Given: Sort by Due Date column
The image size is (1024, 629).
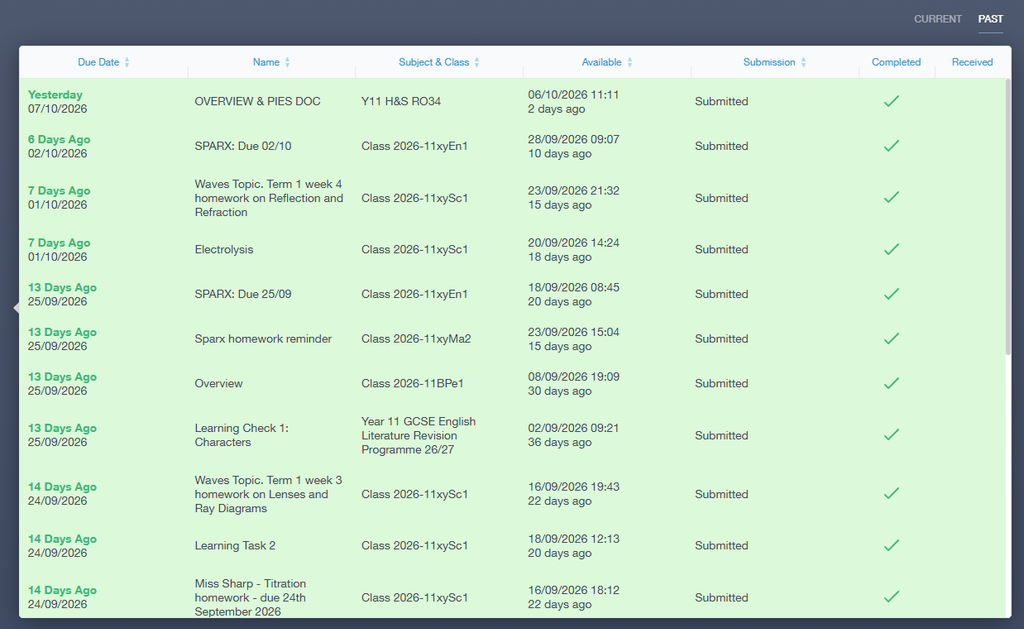Looking at the screenshot, I should (x=103, y=62).
